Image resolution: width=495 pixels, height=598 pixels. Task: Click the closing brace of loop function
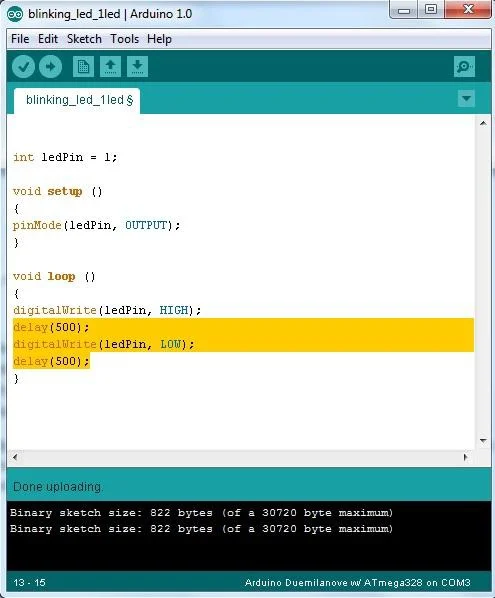point(16,378)
